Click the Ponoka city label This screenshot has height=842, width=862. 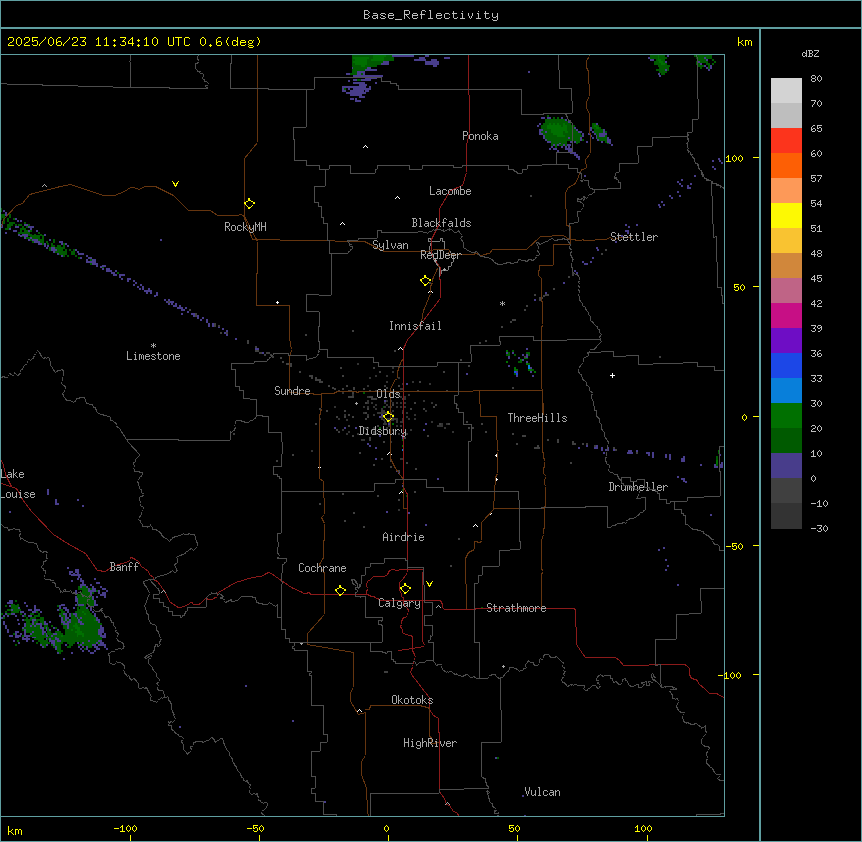(x=480, y=136)
